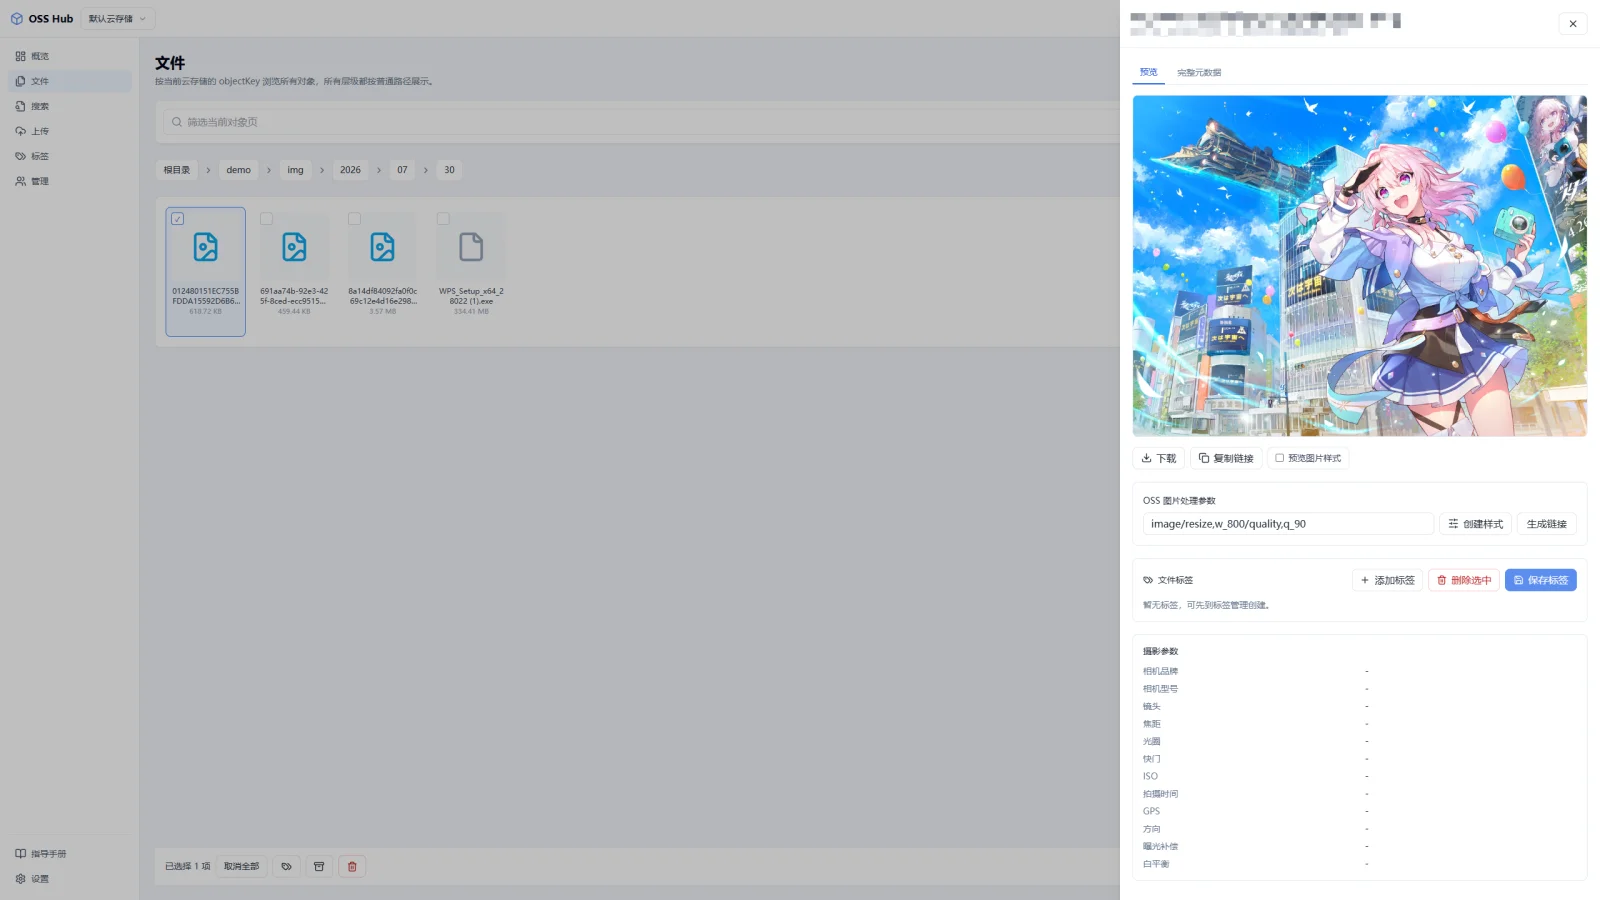Close the preview panel with X

pos(1573,24)
